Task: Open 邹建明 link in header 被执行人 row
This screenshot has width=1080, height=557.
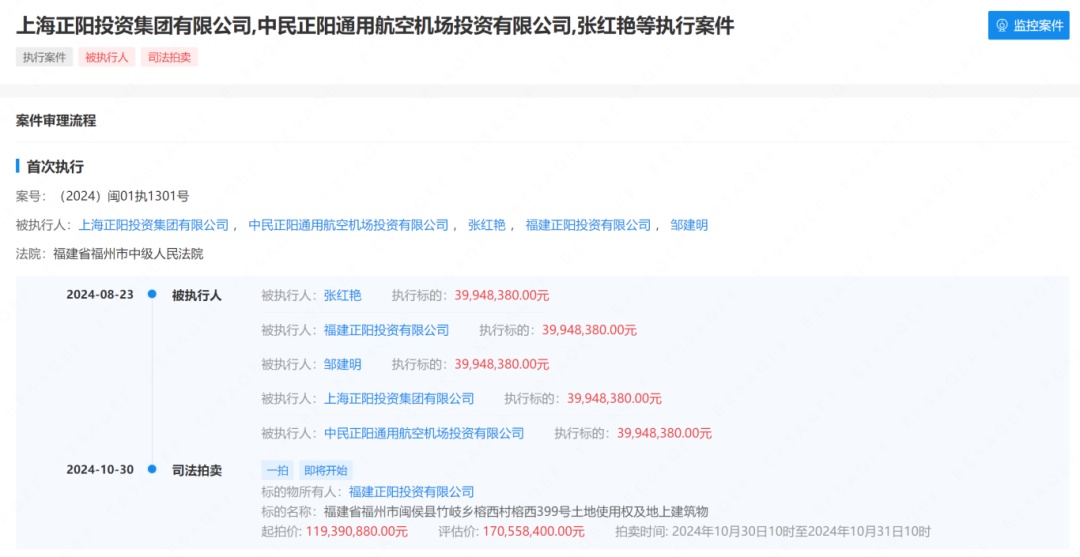Action: pyautogui.click(x=689, y=224)
